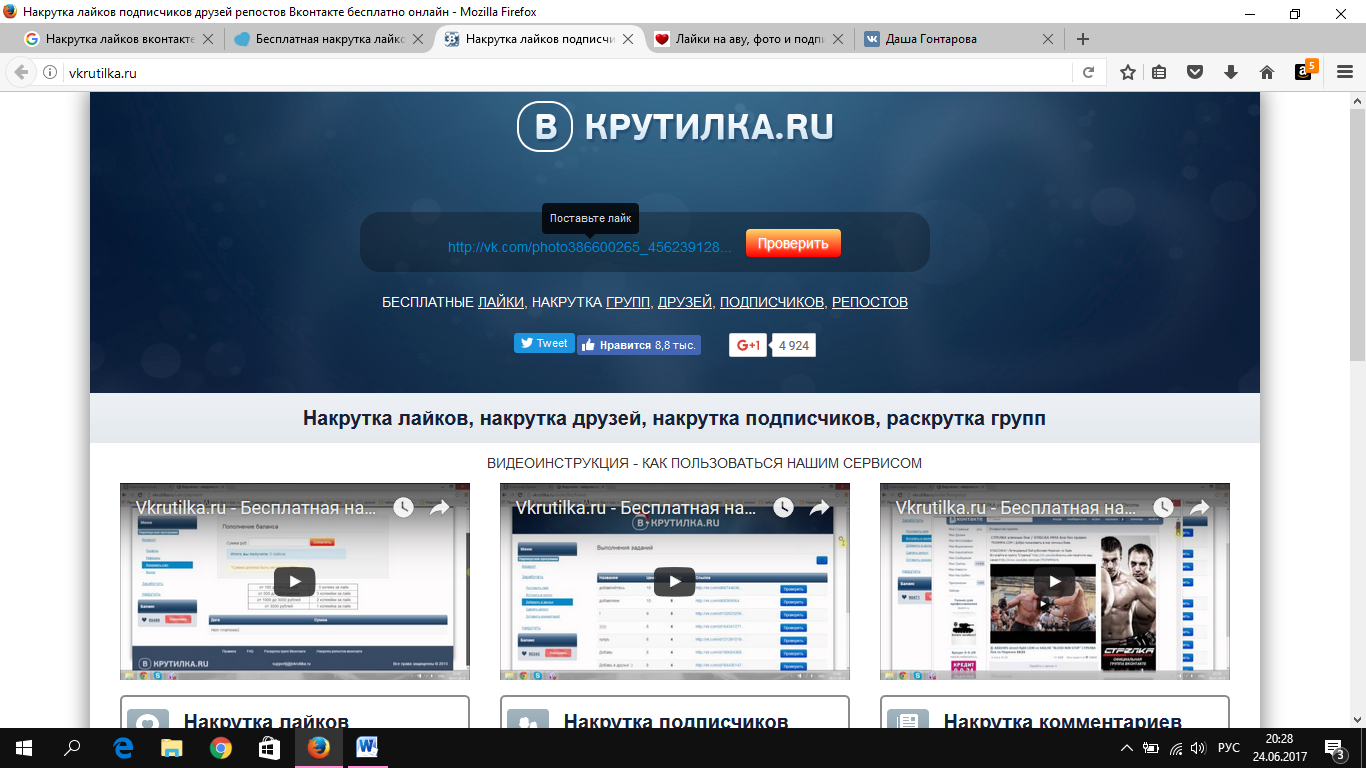The image size is (1366, 768).
Task: Click the Facebook Нравится button
Action: click(x=638, y=345)
